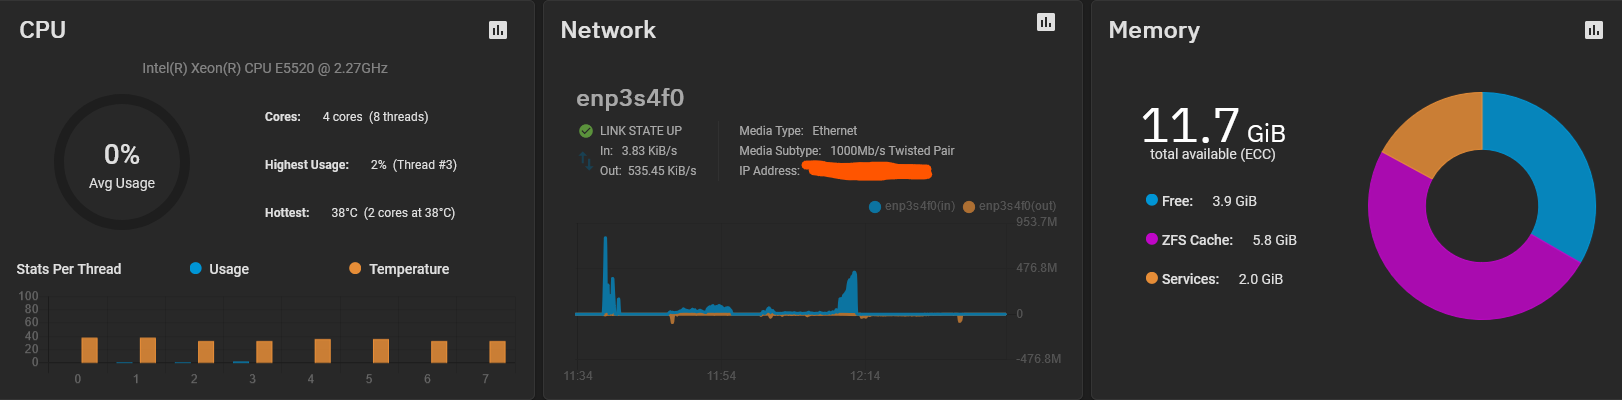Click the in/out traffic arrows icon
This screenshot has width=1622, height=400.
pos(586,161)
